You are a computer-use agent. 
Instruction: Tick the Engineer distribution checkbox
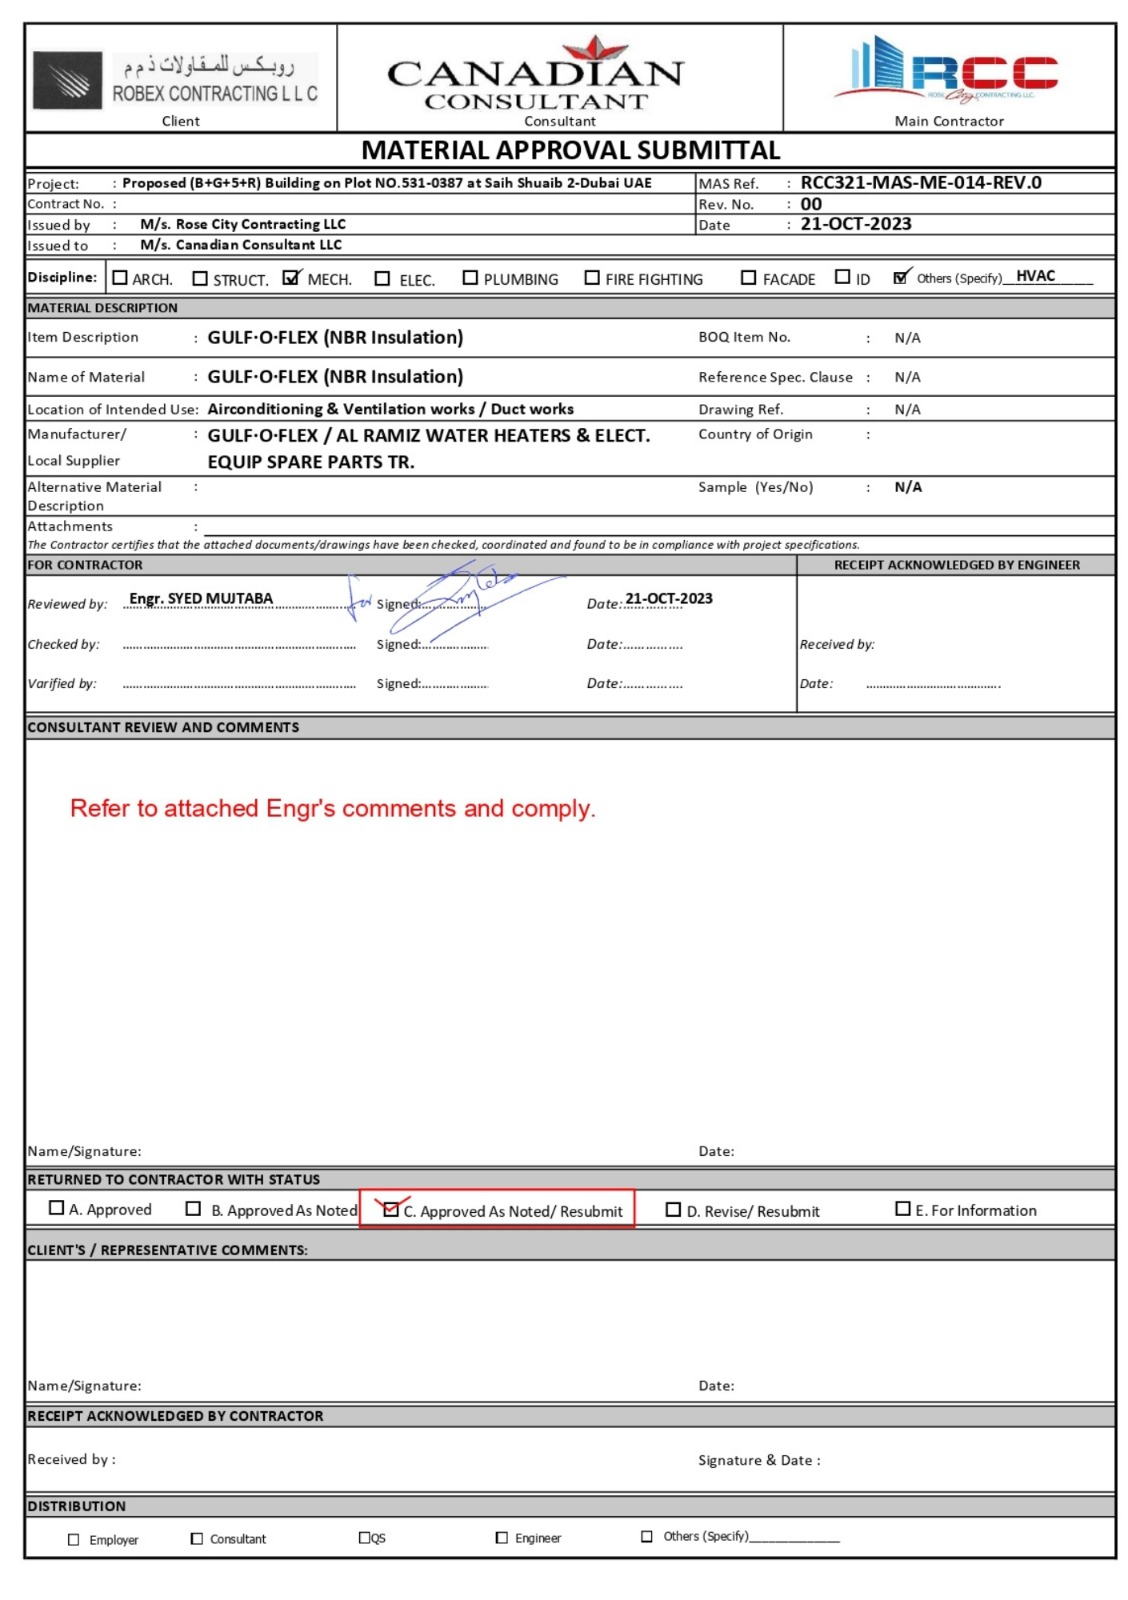(x=502, y=1538)
